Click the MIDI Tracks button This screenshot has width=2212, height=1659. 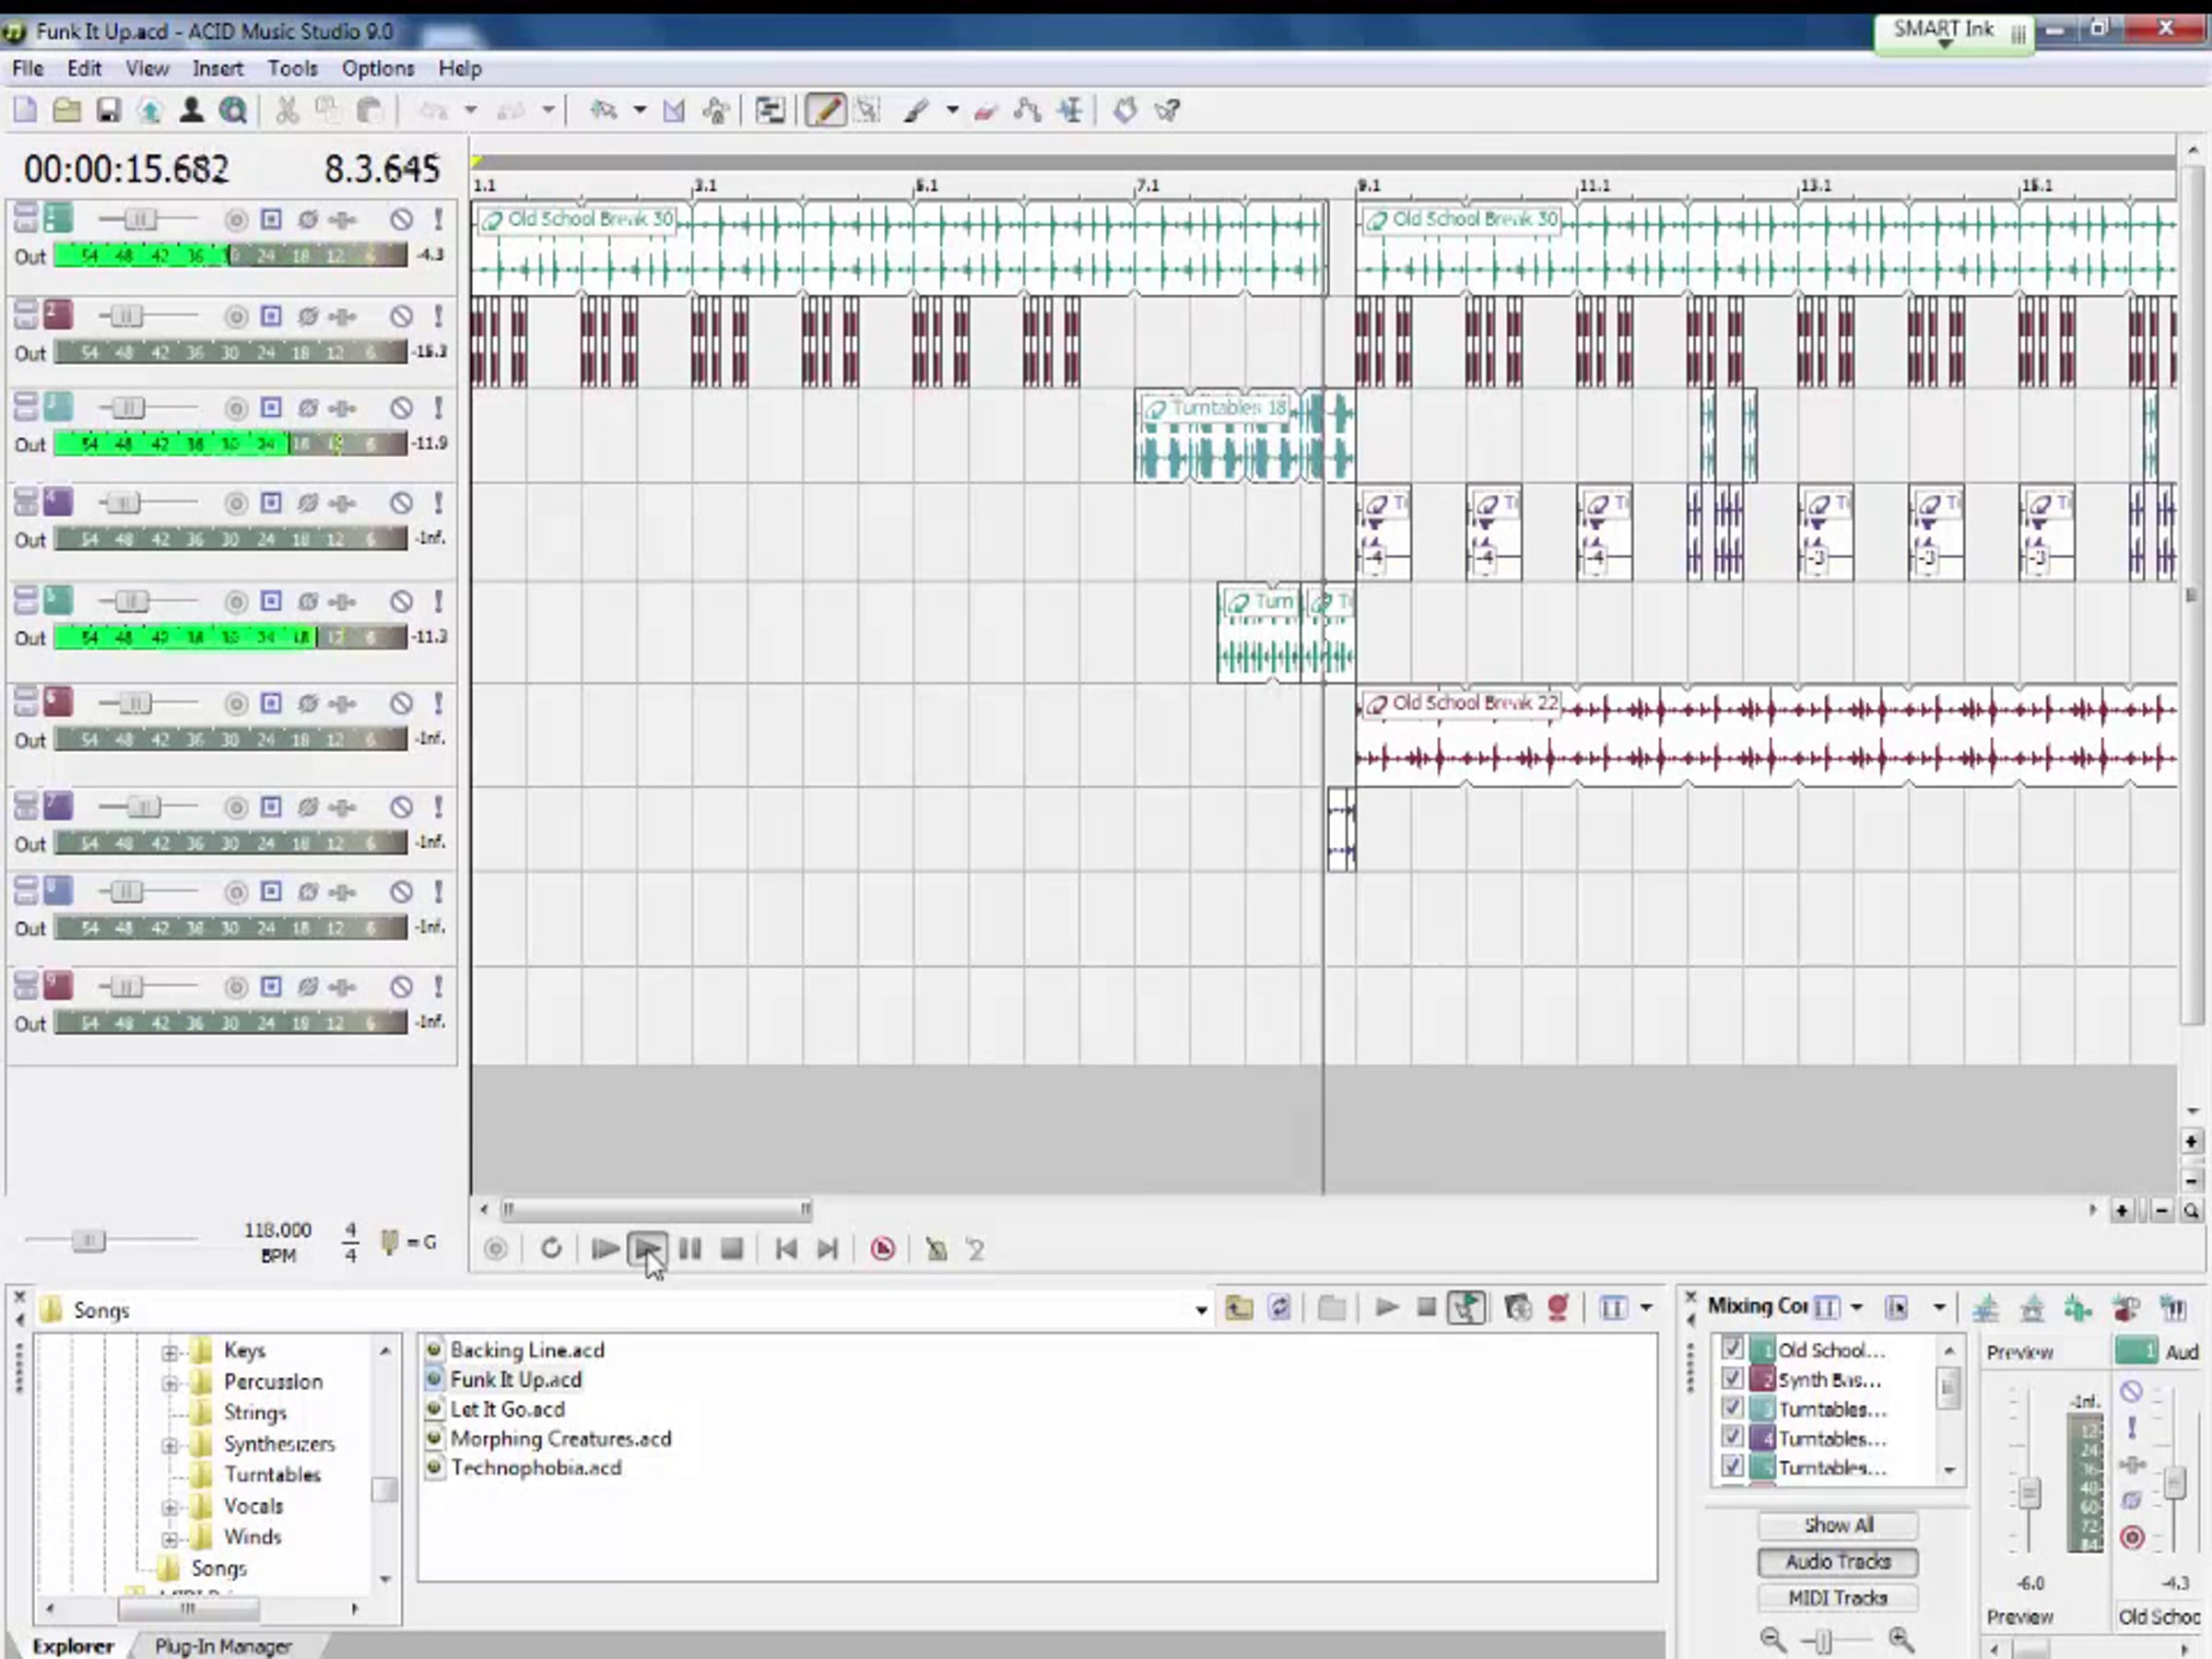1838,1598
